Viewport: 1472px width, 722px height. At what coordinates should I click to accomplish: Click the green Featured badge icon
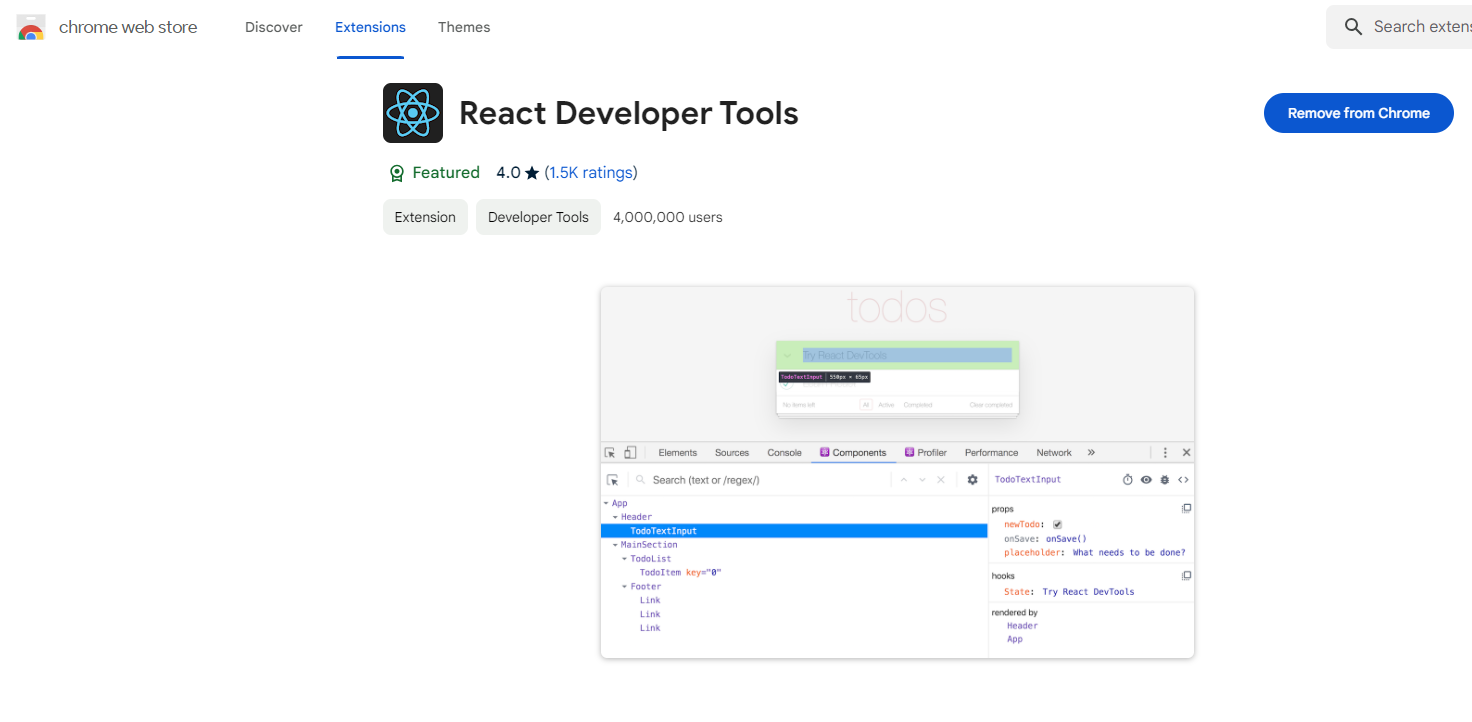tap(397, 173)
